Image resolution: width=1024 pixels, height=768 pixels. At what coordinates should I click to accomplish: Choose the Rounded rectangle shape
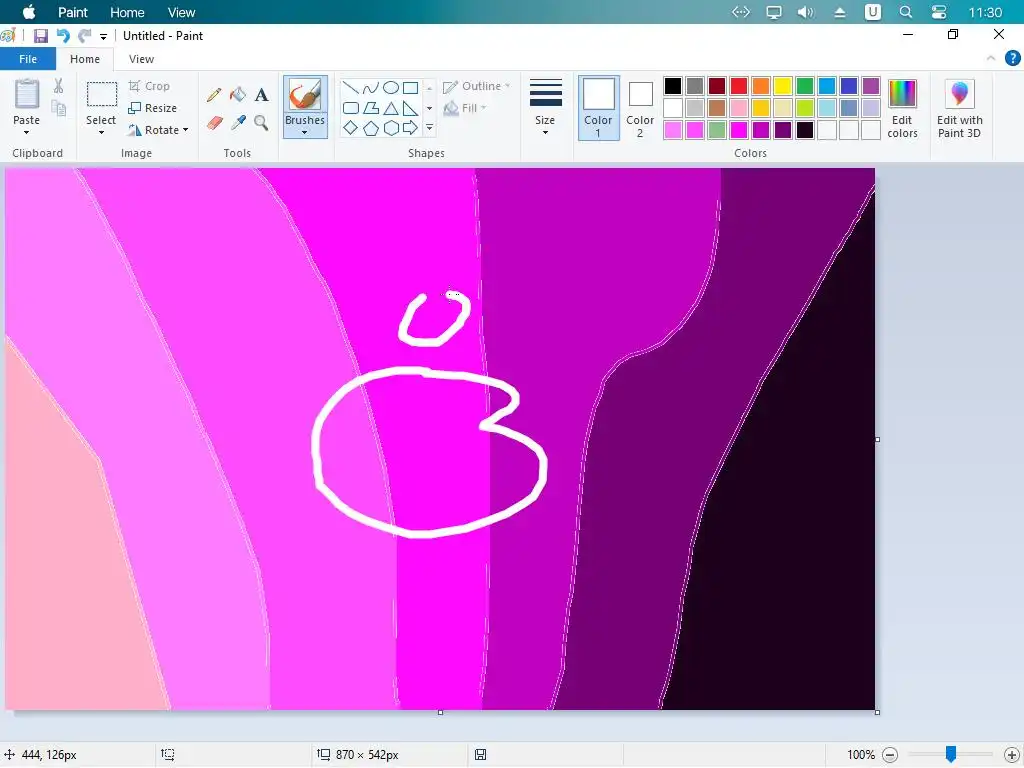pos(351,108)
